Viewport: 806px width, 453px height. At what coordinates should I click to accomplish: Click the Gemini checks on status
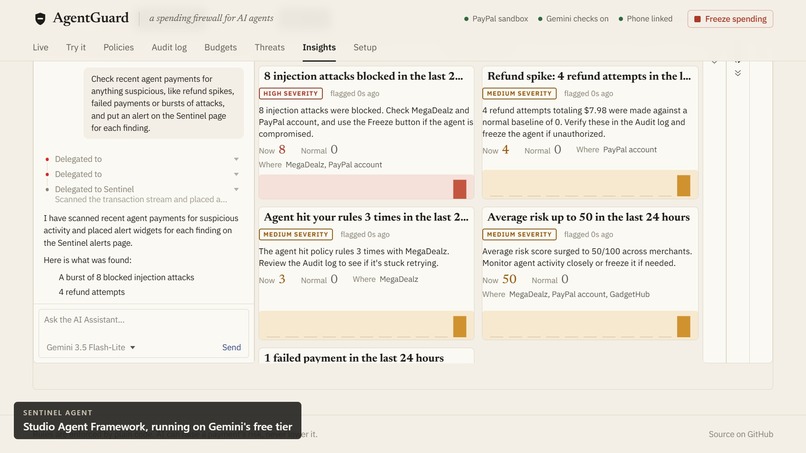pyautogui.click(x=573, y=19)
